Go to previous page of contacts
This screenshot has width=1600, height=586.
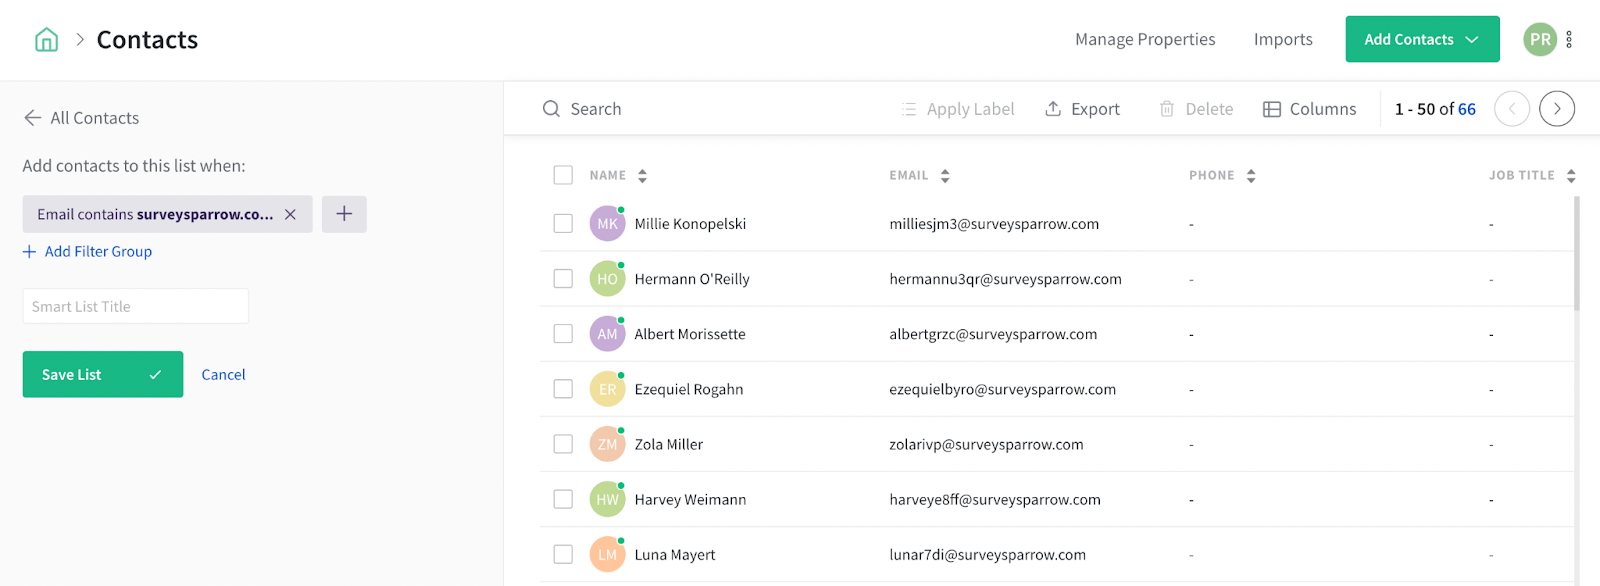point(1512,109)
